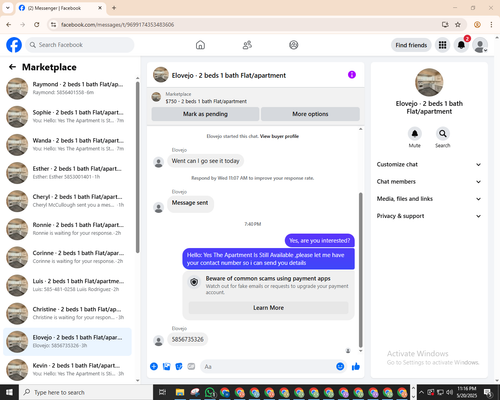Choose a sticker icon in composer
Screen dimensions: 500x400
coord(179,367)
